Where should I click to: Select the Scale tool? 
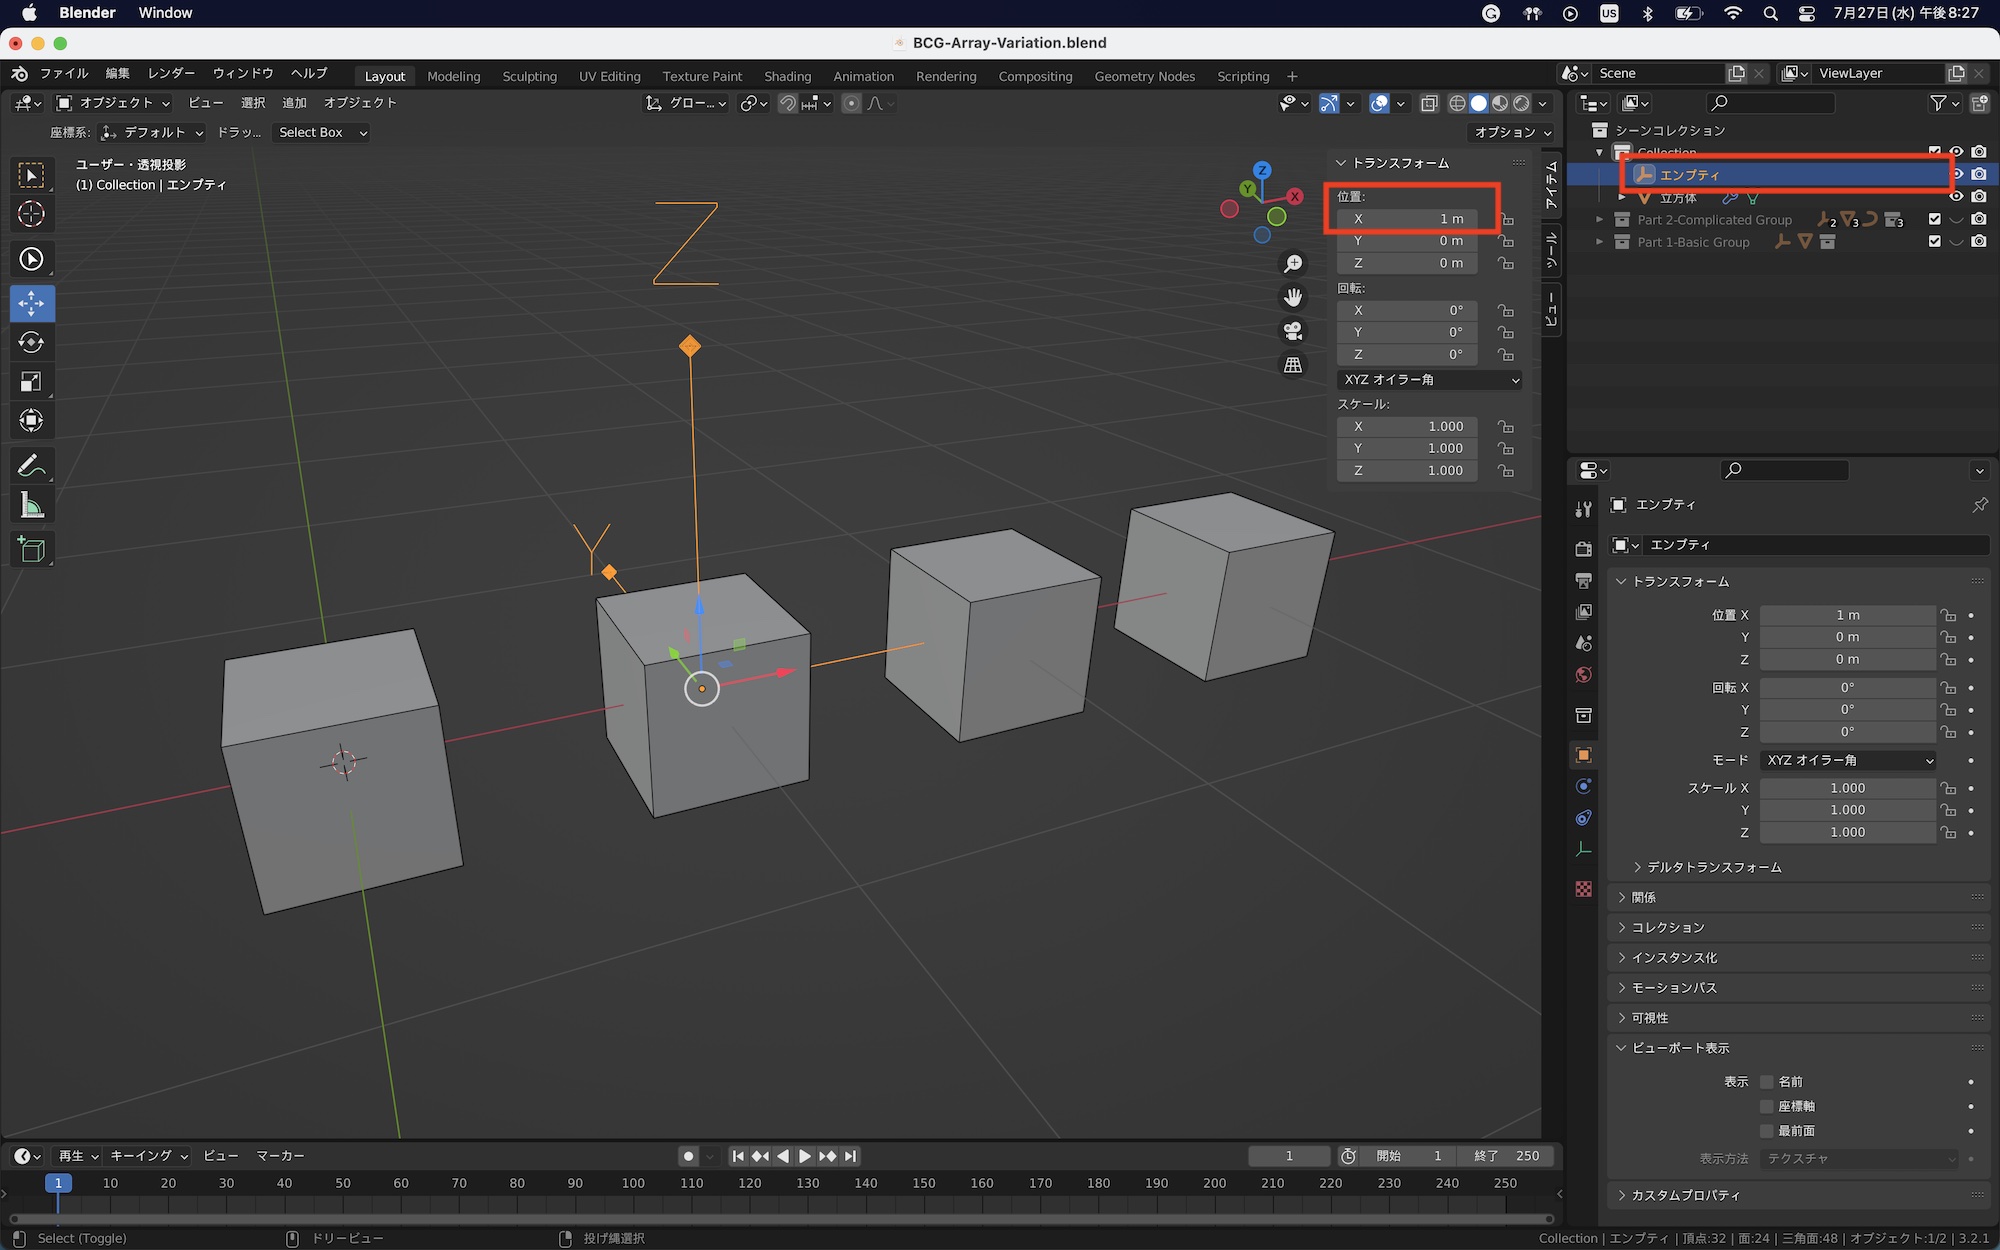coord(31,382)
